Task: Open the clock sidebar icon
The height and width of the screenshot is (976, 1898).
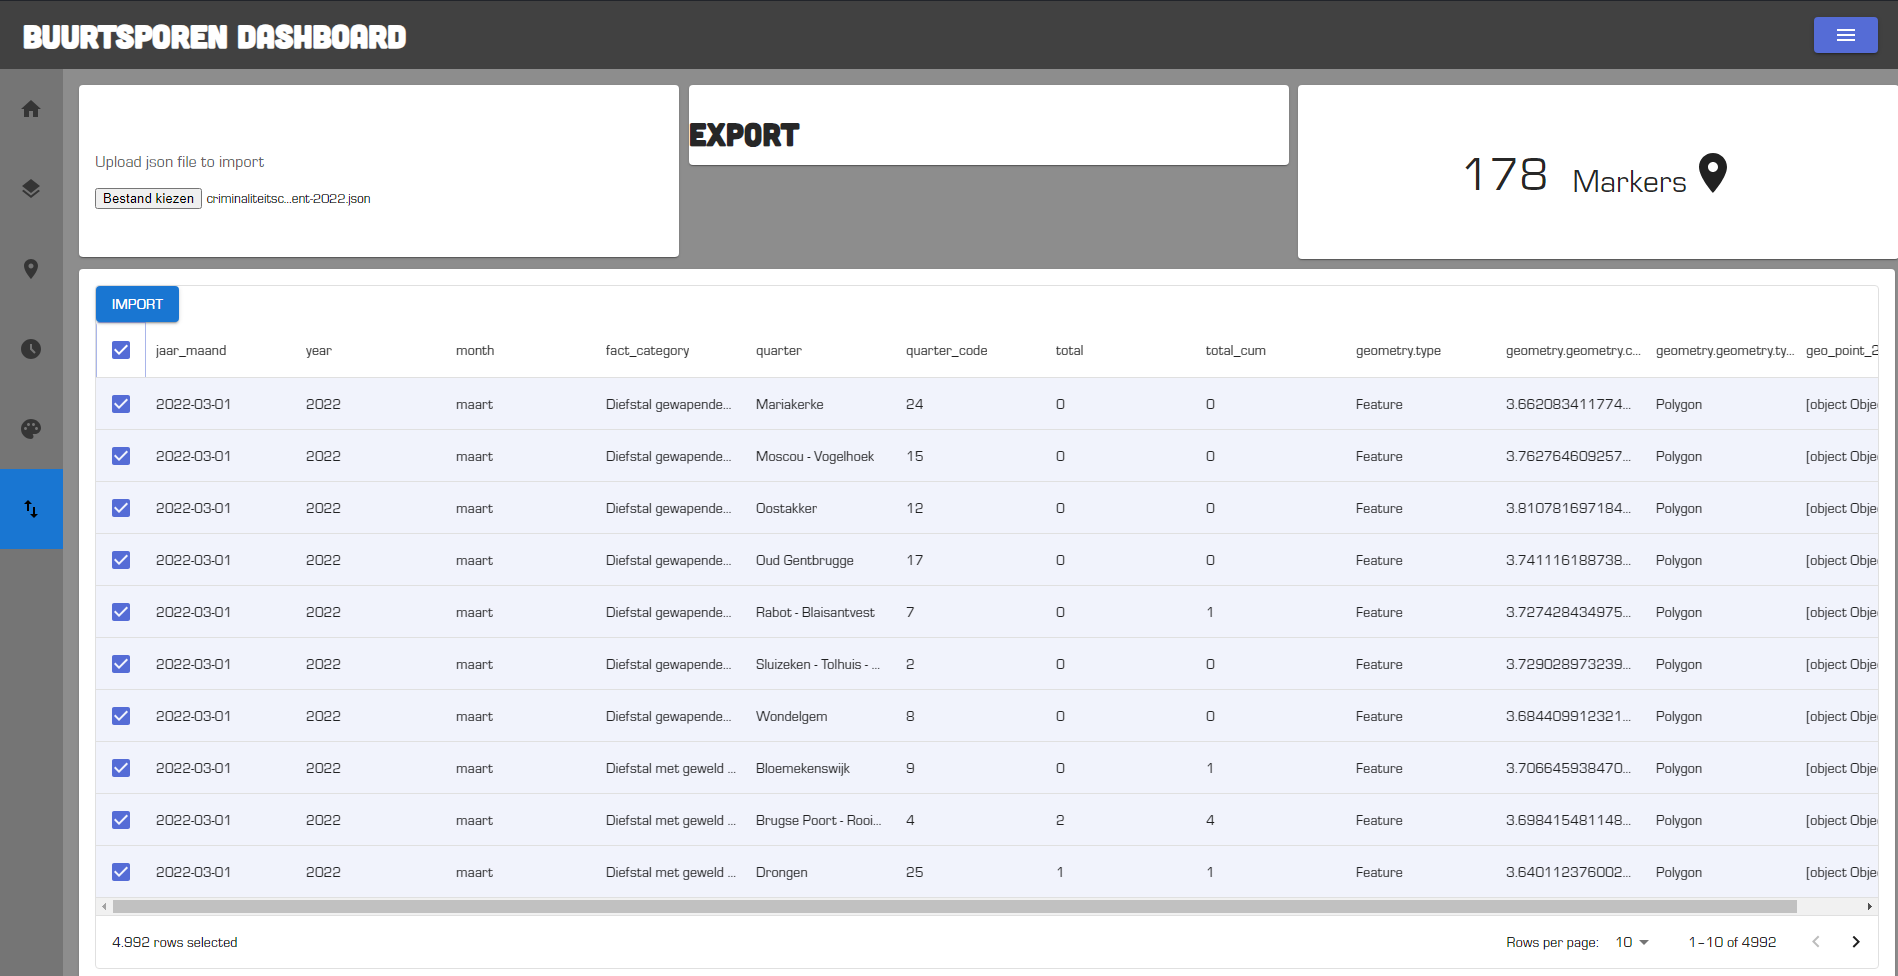Action: [x=31, y=349]
